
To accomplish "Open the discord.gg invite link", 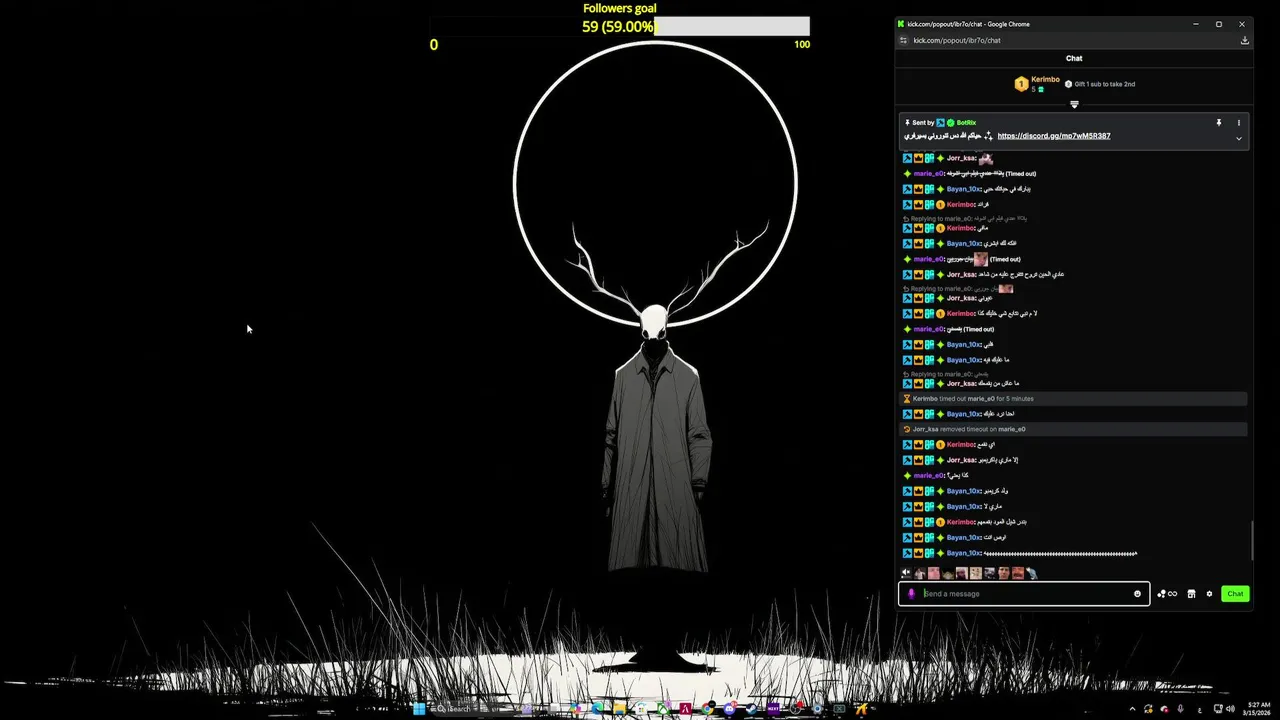I will pyautogui.click(x=1054, y=136).
